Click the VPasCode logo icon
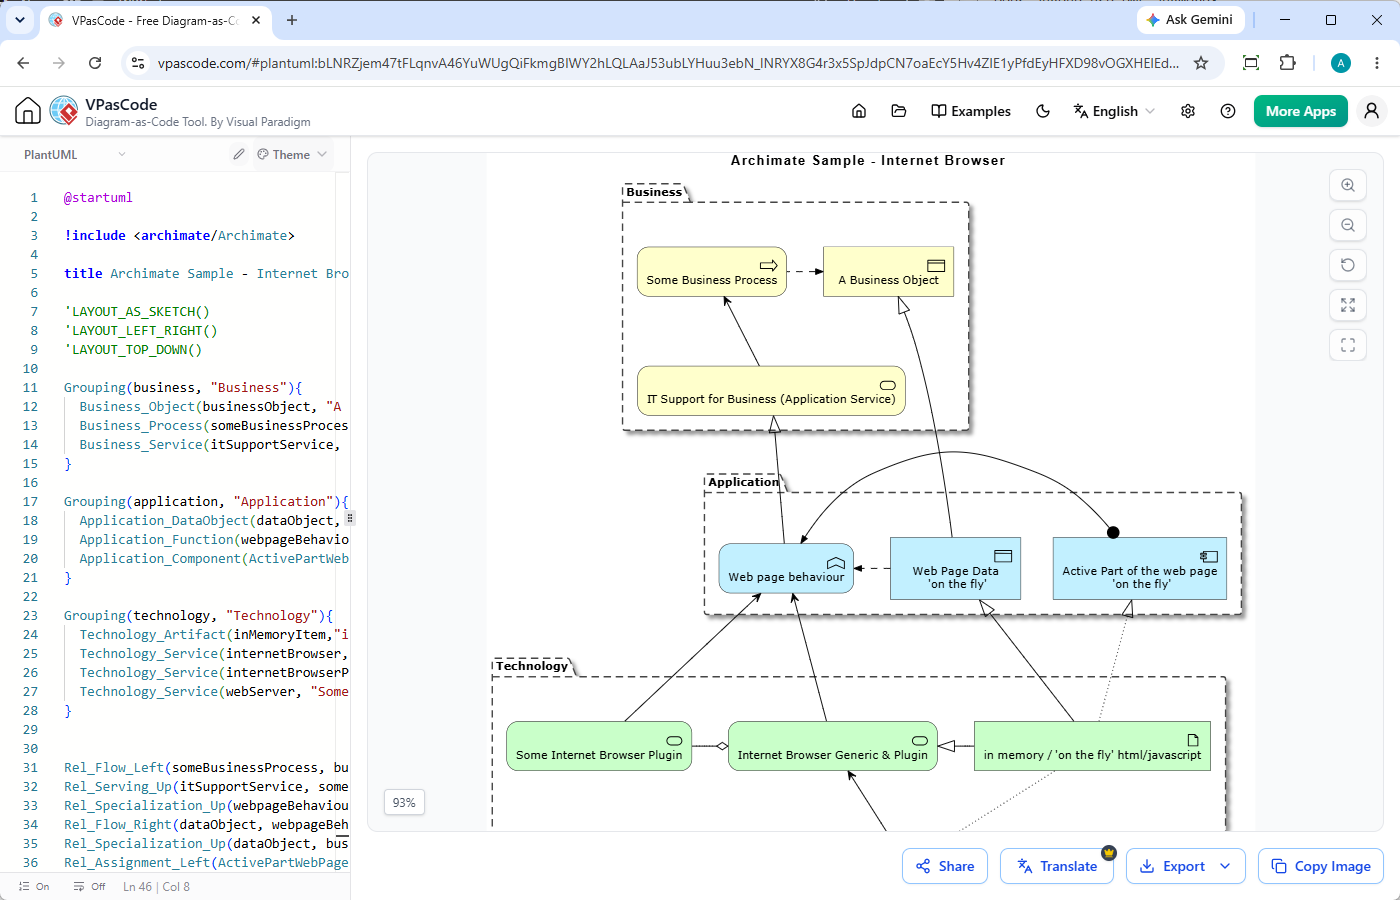 [x=64, y=111]
